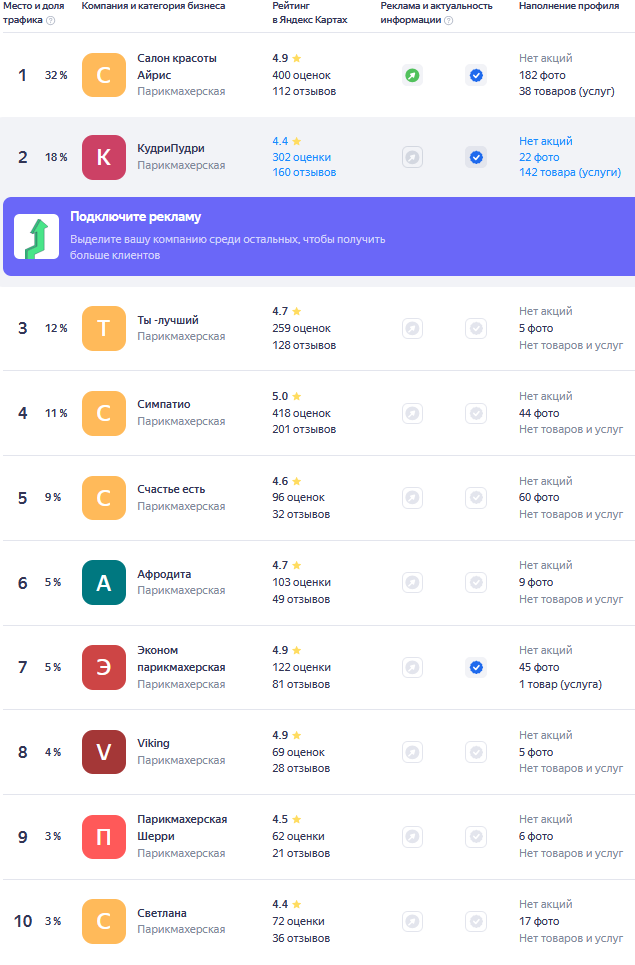Open the КудриПудри company avatar
Image resolution: width=635 pixels, height=965 pixels.
[104, 157]
